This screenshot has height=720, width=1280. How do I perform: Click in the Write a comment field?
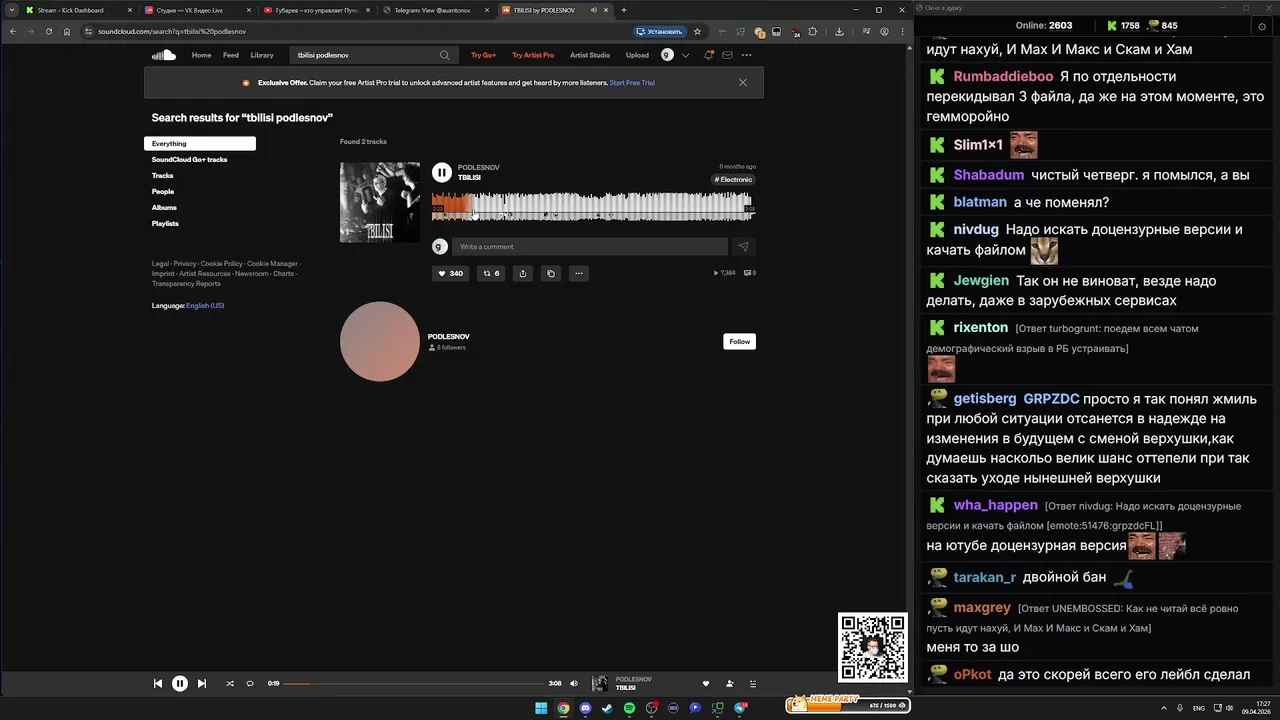click(x=590, y=246)
